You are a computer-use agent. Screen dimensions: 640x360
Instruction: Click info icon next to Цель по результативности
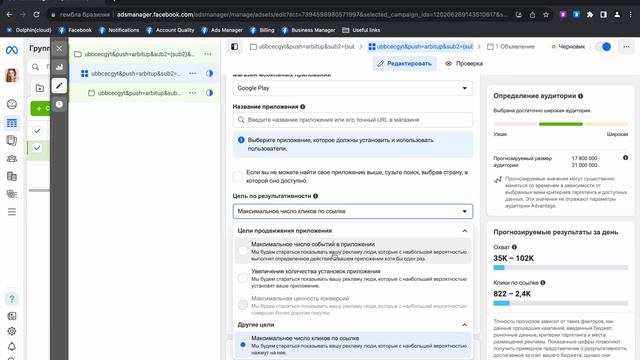316,196
